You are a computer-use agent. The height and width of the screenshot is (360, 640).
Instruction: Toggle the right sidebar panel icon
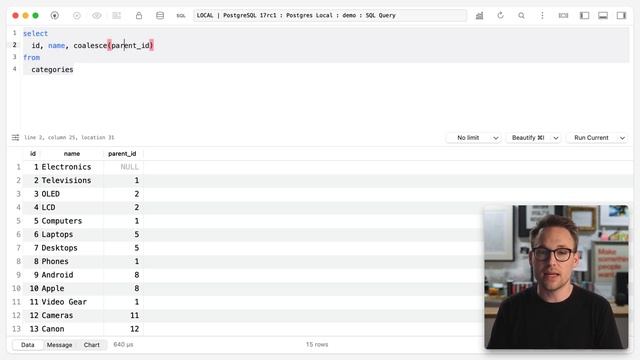[621, 16]
